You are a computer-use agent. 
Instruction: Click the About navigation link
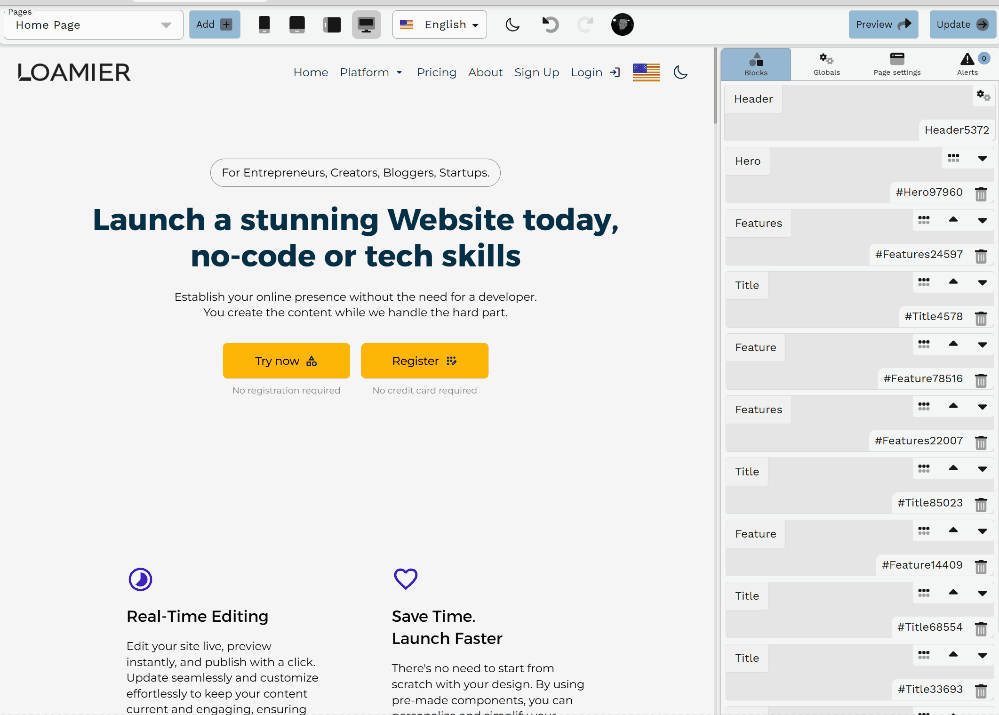click(485, 72)
